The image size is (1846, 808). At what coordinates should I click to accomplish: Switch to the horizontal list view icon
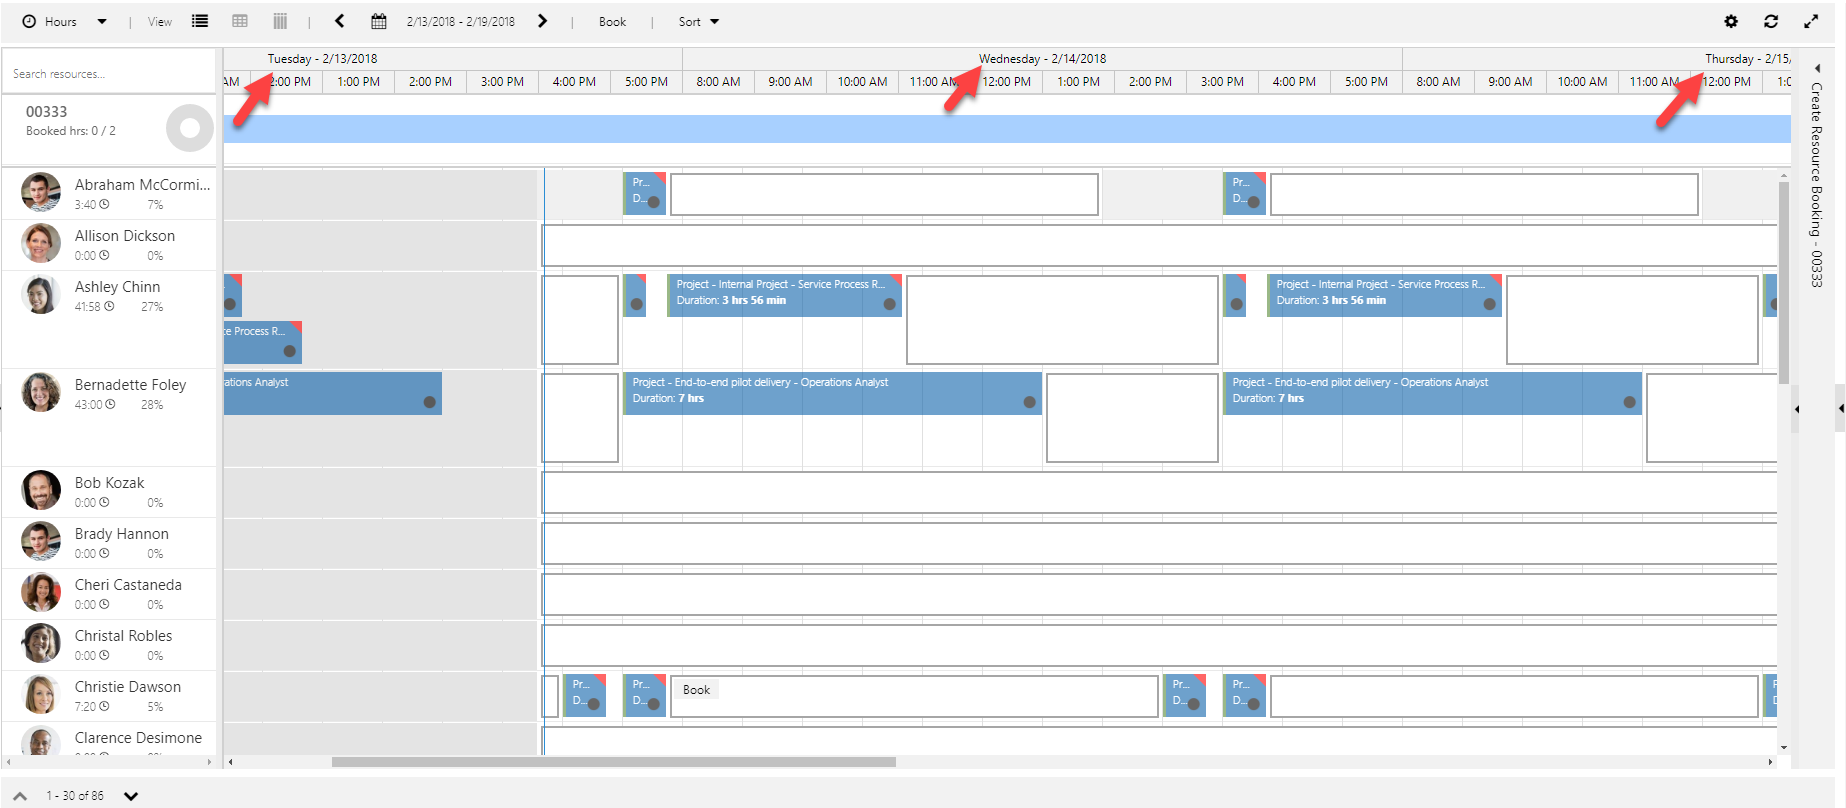(x=200, y=21)
